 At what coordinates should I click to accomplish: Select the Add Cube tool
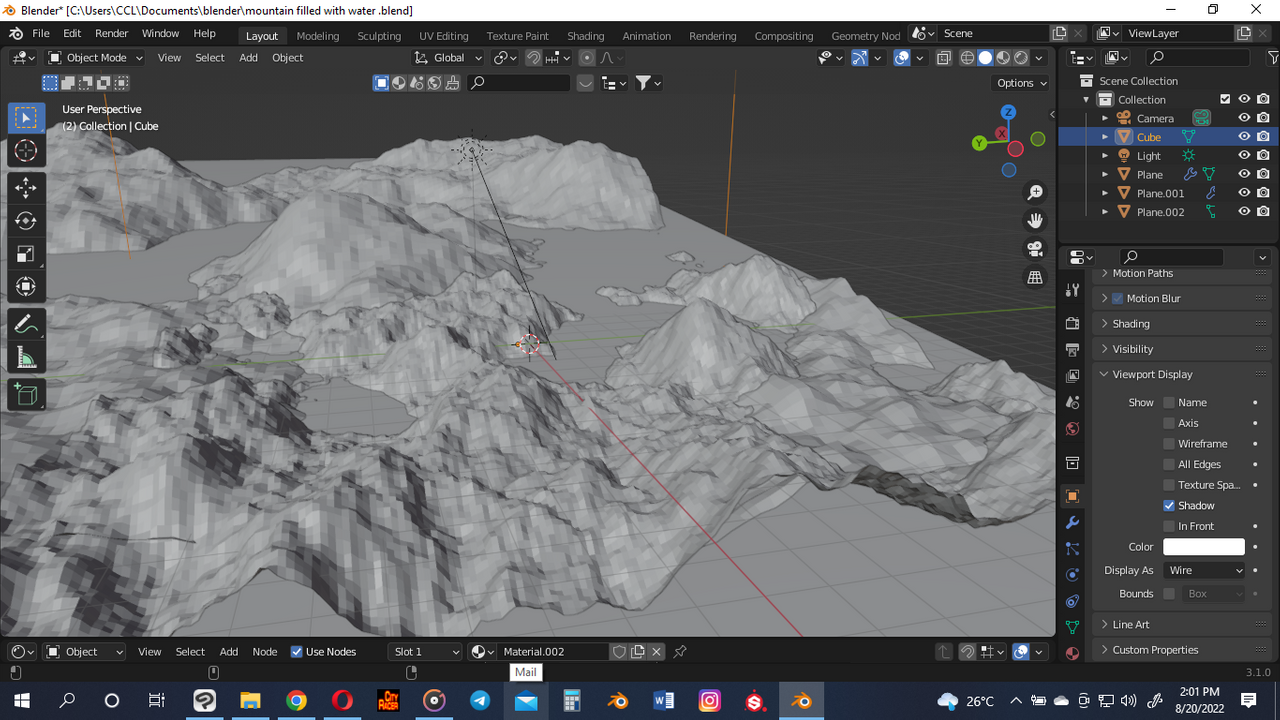point(26,395)
